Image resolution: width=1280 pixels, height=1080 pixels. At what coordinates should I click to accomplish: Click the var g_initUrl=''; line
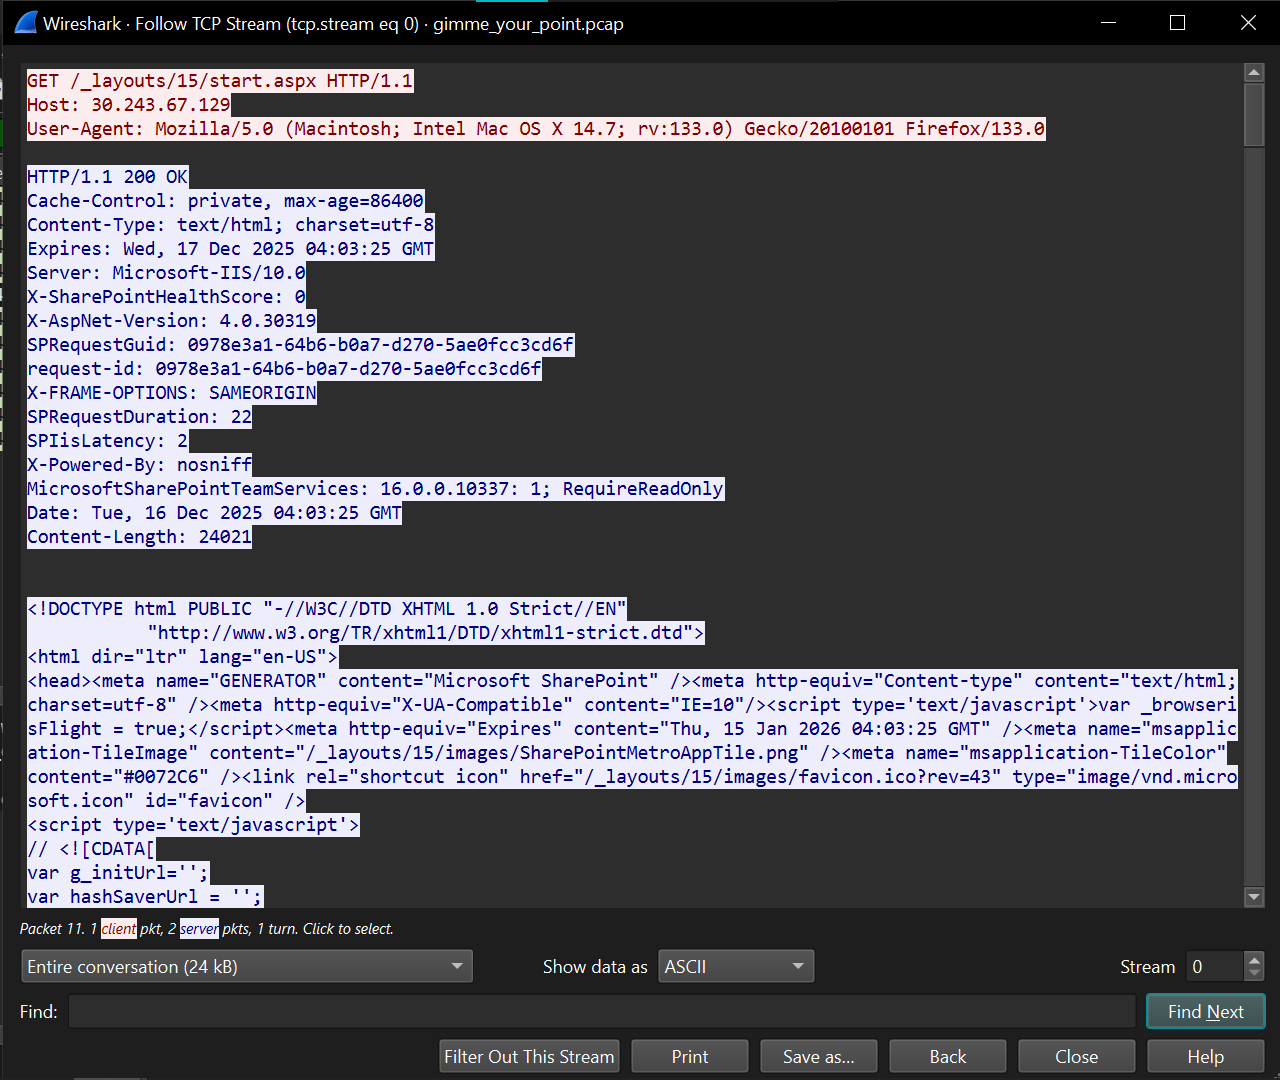click(118, 873)
